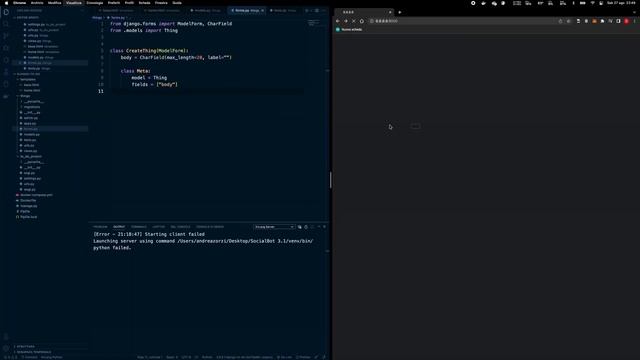
Task: Open the output channel dropdown in panel
Action: pos(274,227)
